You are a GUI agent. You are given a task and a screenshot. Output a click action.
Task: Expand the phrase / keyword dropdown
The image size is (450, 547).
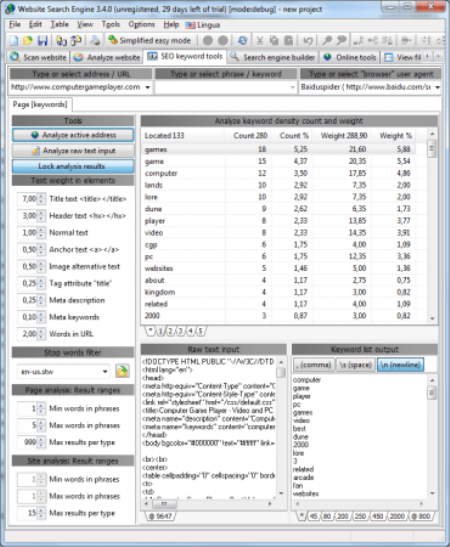(x=292, y=87)
